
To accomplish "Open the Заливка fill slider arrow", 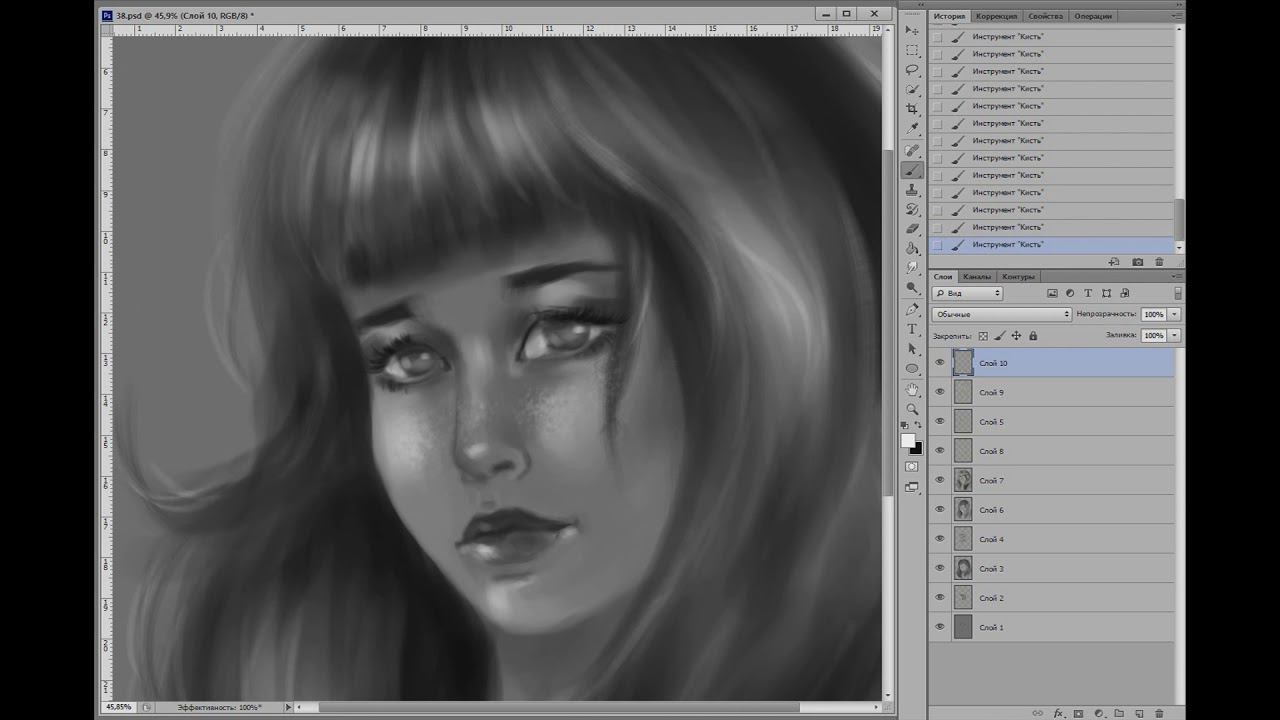I will click(x=1174, y=336).
